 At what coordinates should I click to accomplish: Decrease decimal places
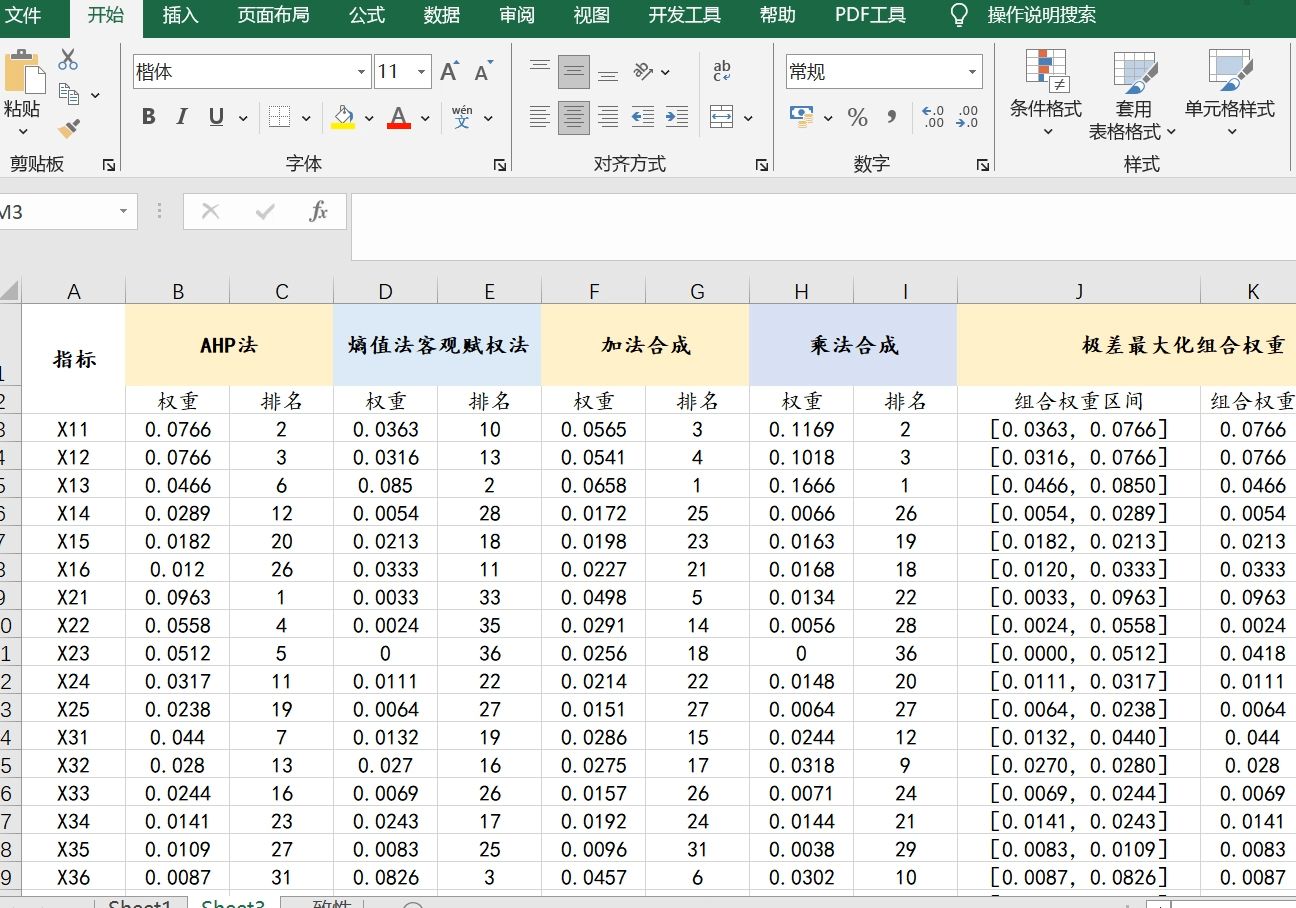(967, 117)
